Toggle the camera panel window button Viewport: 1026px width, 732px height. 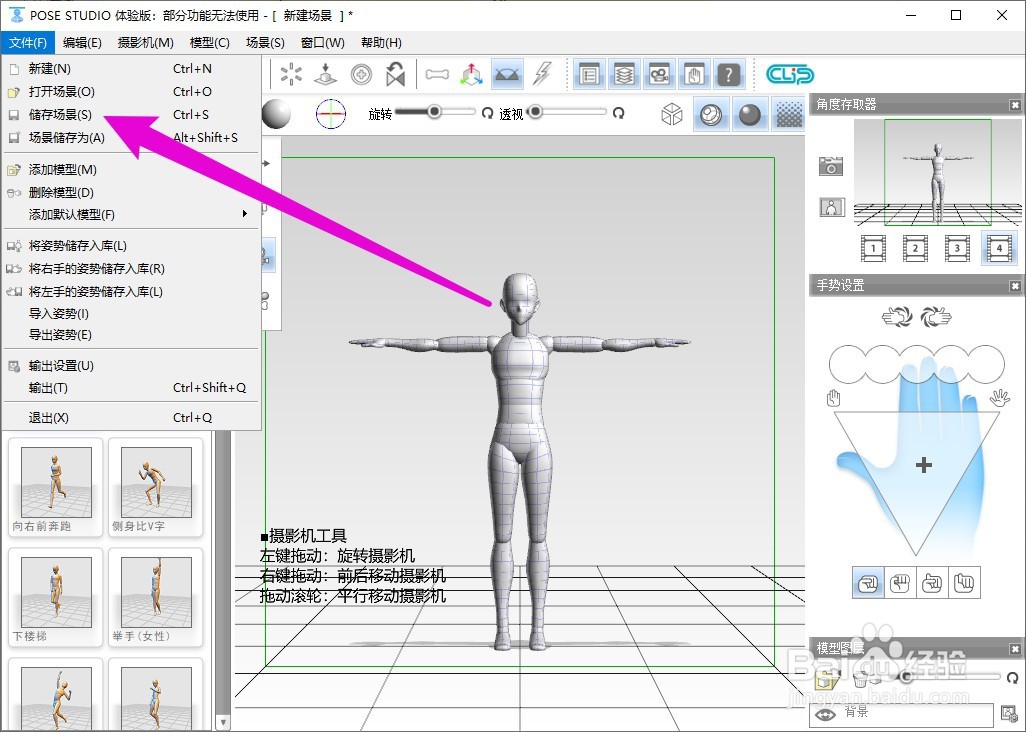point(659,75)
